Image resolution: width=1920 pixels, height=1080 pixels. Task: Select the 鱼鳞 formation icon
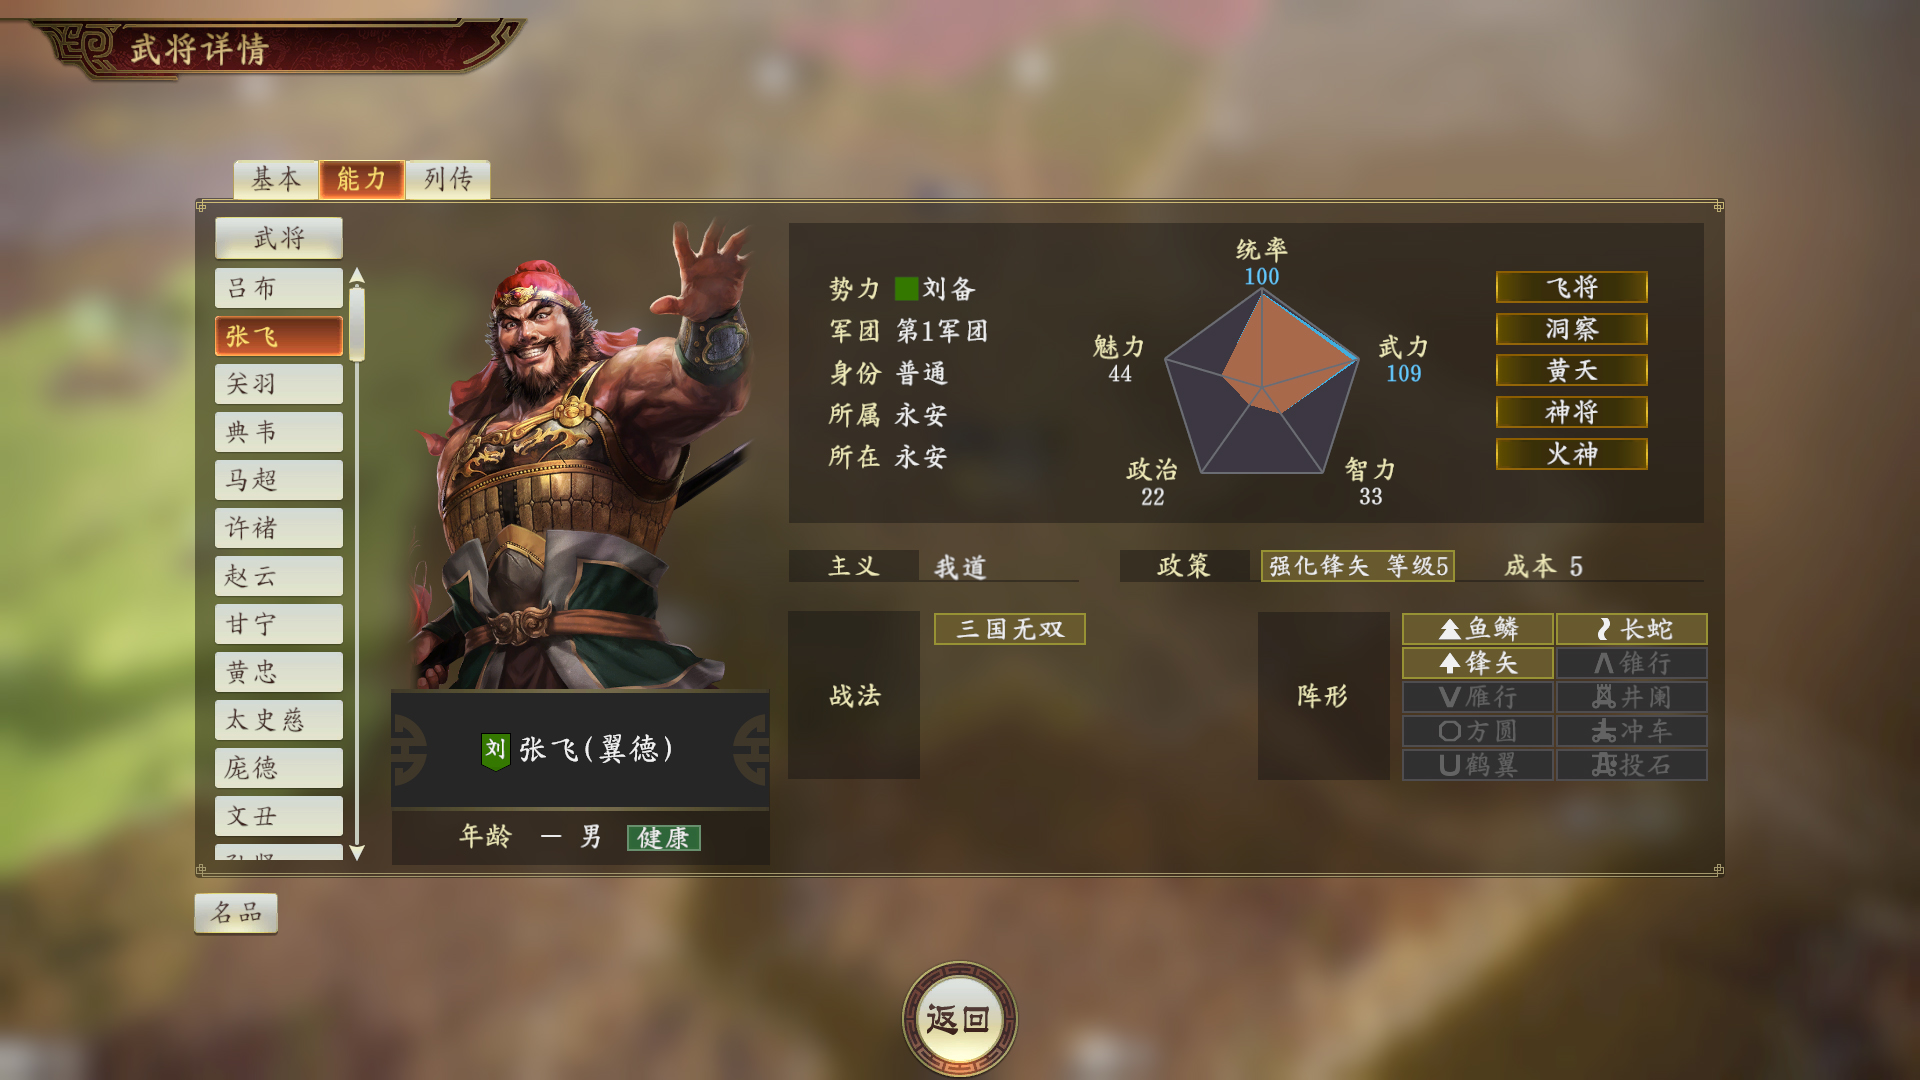pos(1477,629)
